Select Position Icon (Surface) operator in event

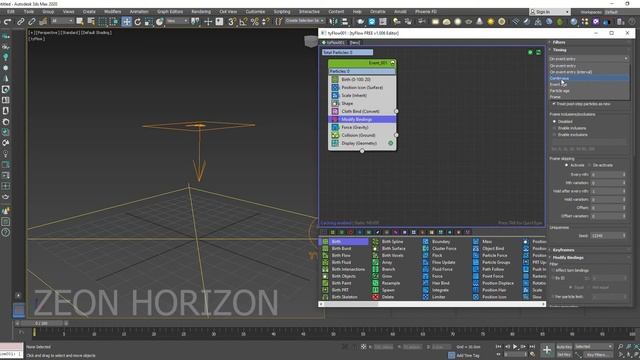362,87
